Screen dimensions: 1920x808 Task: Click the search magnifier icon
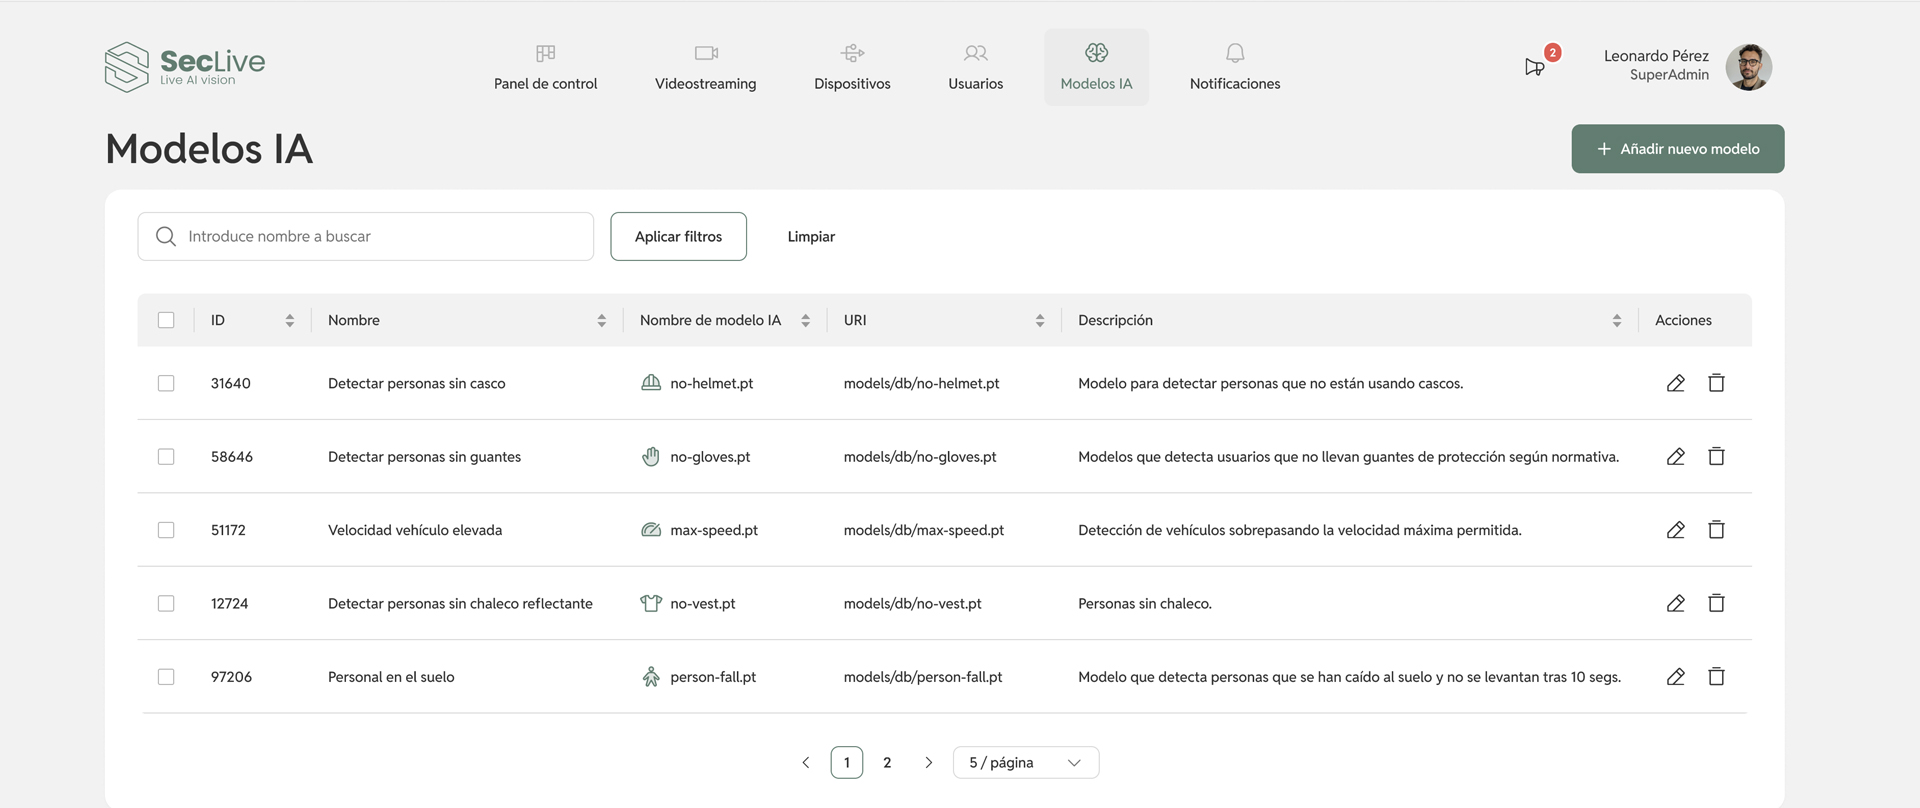(166, 237)
